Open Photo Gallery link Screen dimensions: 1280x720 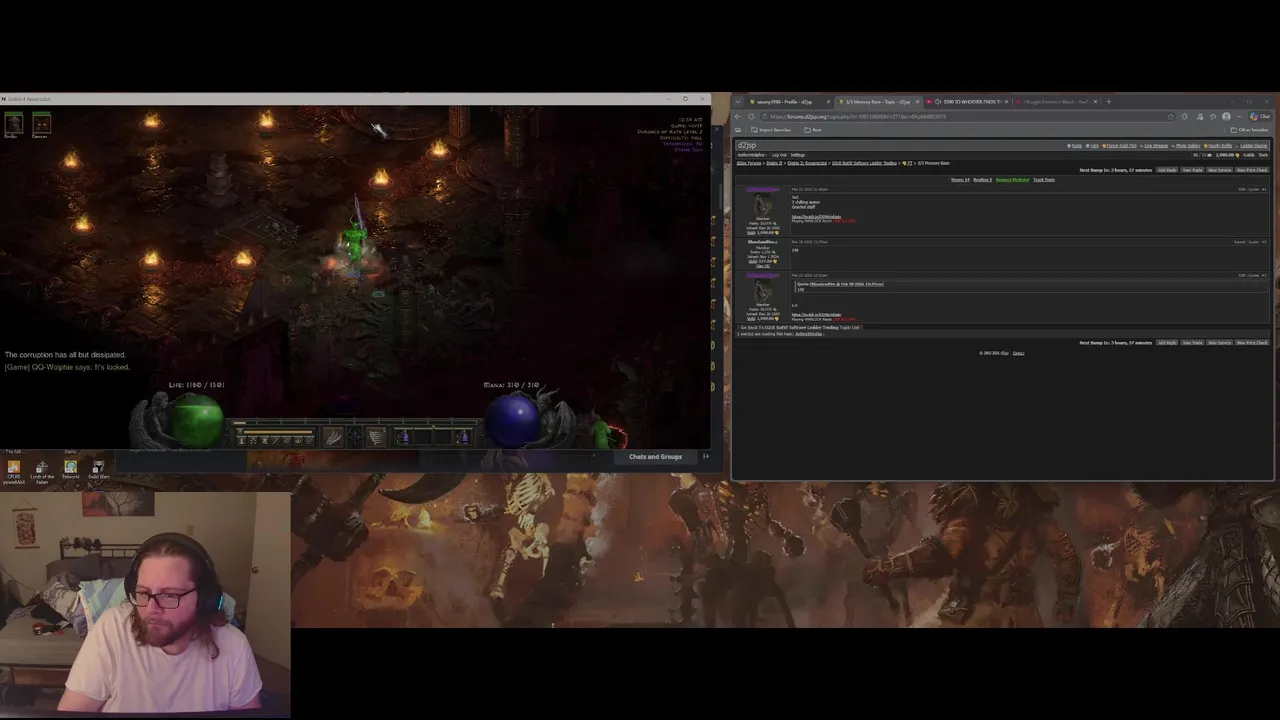[x=1186, y=146]
